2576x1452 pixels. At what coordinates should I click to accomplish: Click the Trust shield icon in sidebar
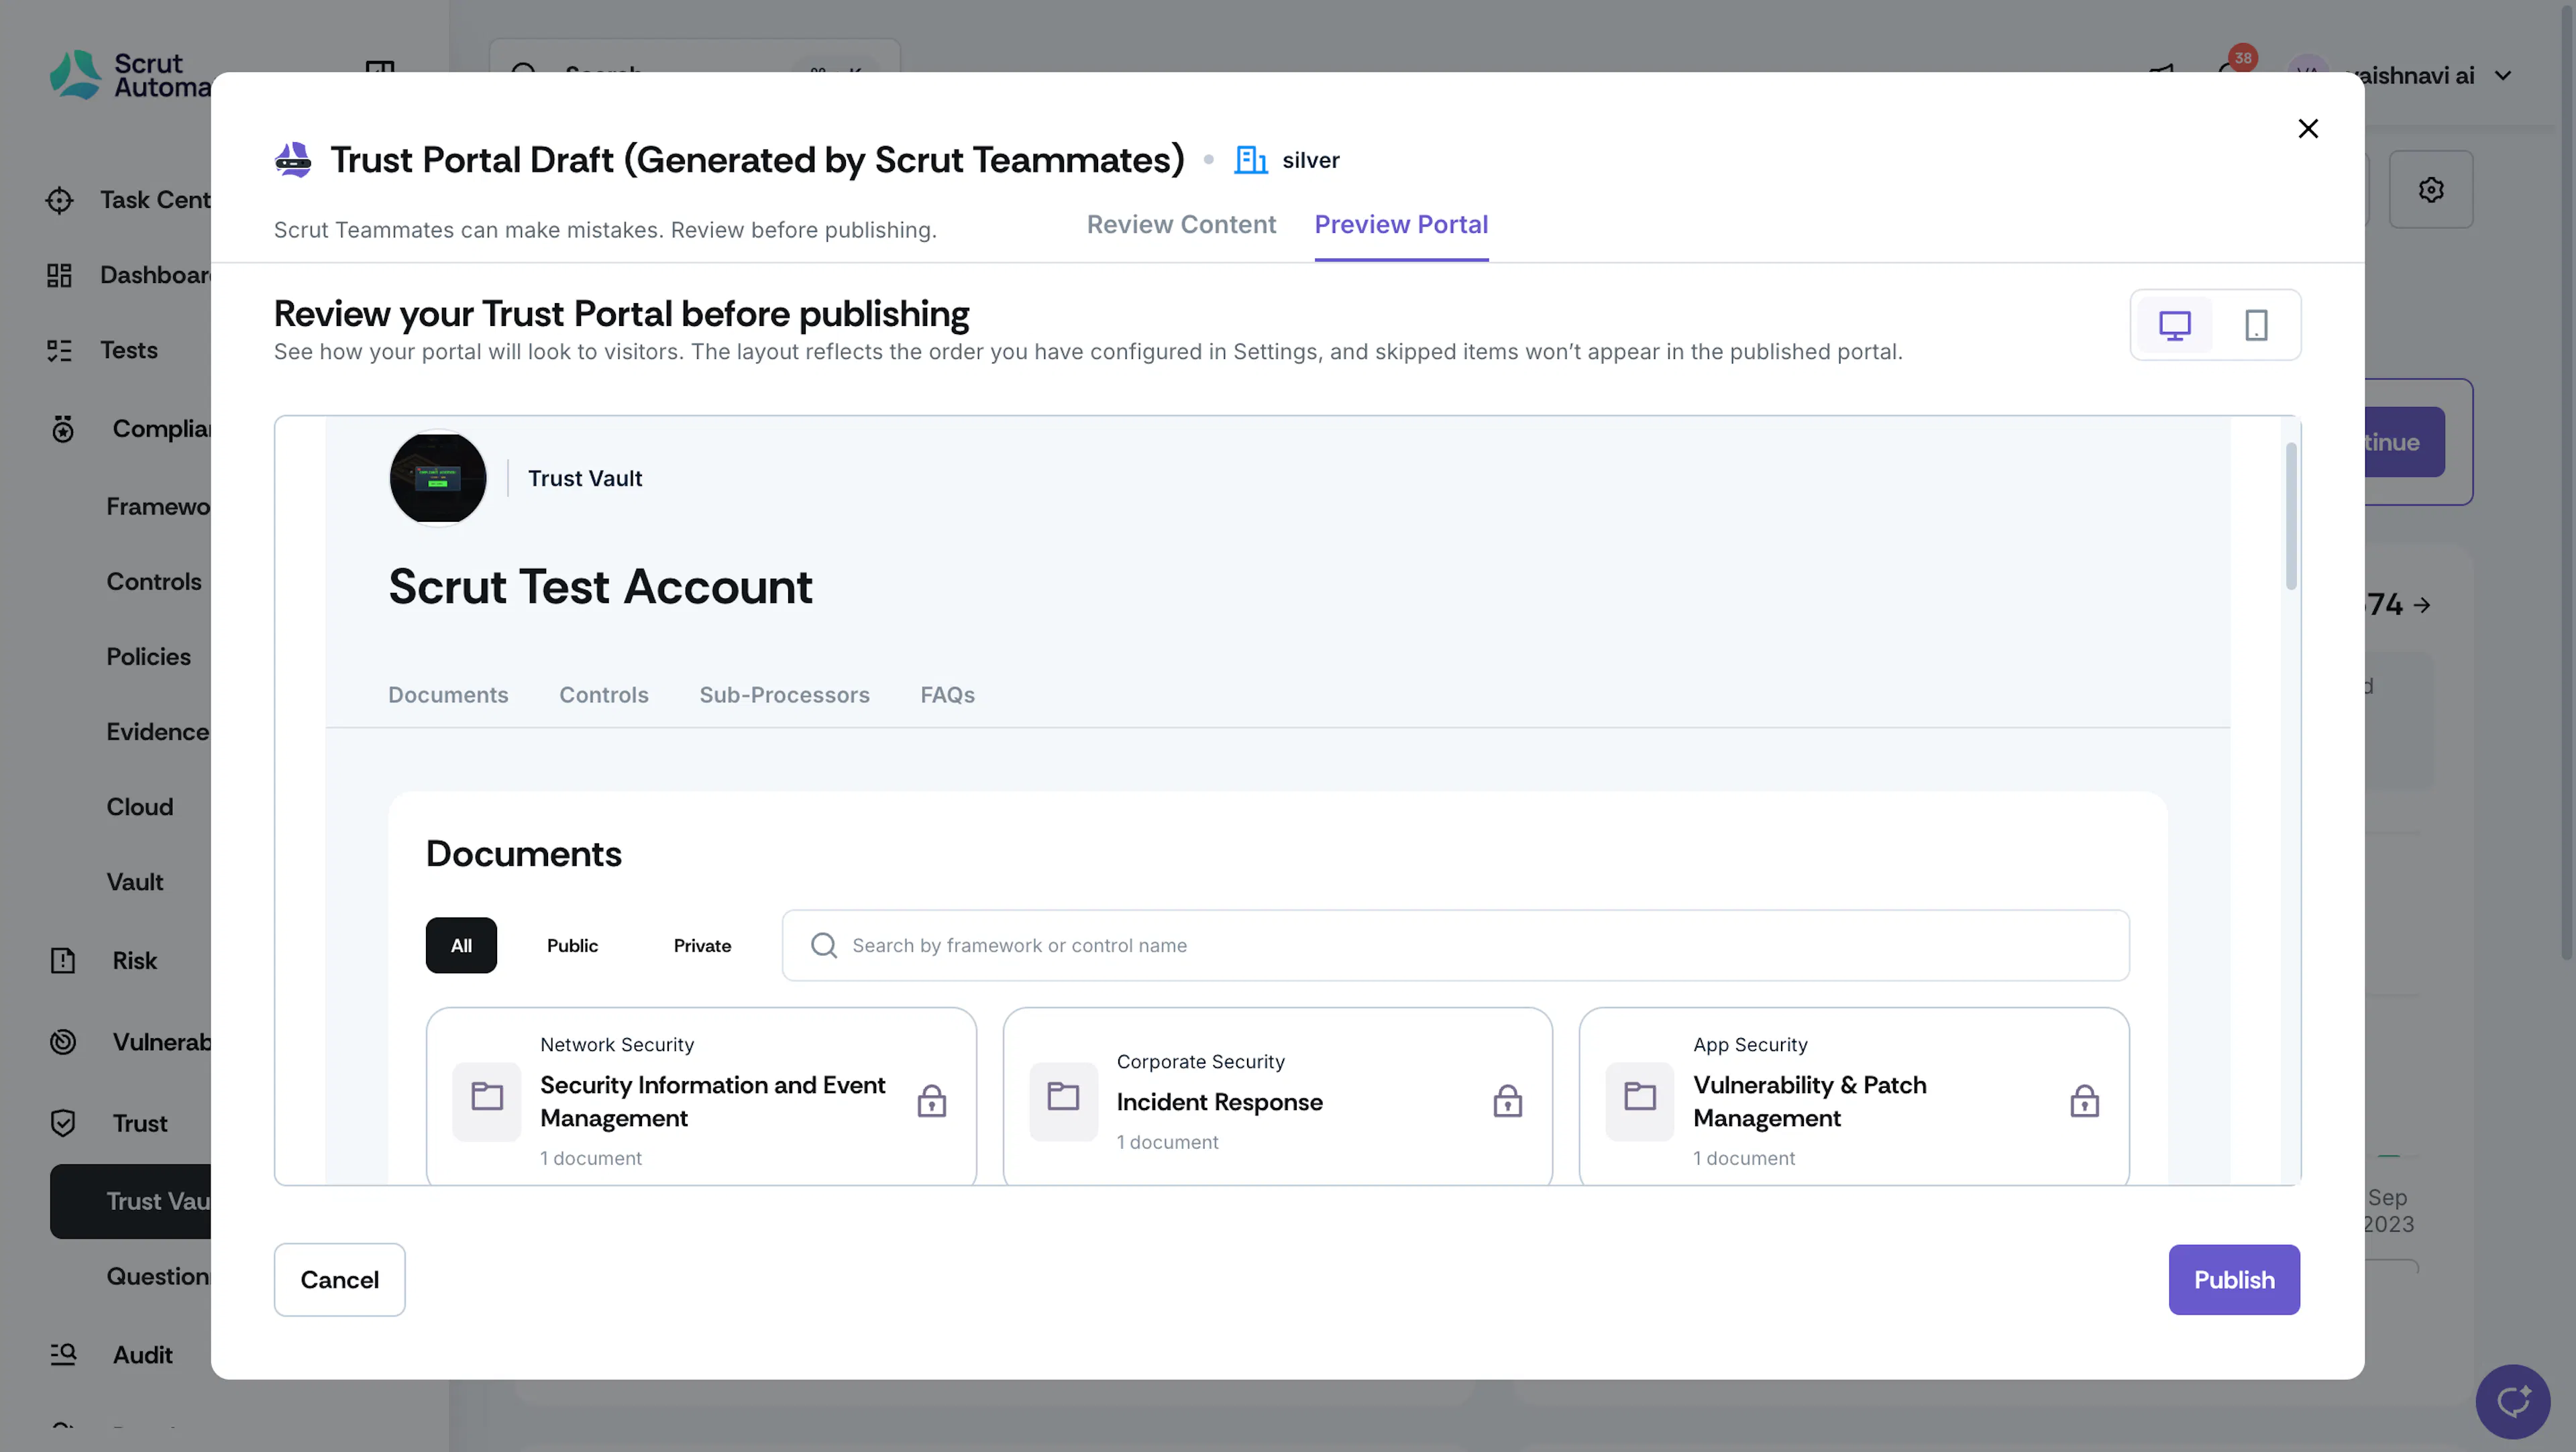point(63,1123)
